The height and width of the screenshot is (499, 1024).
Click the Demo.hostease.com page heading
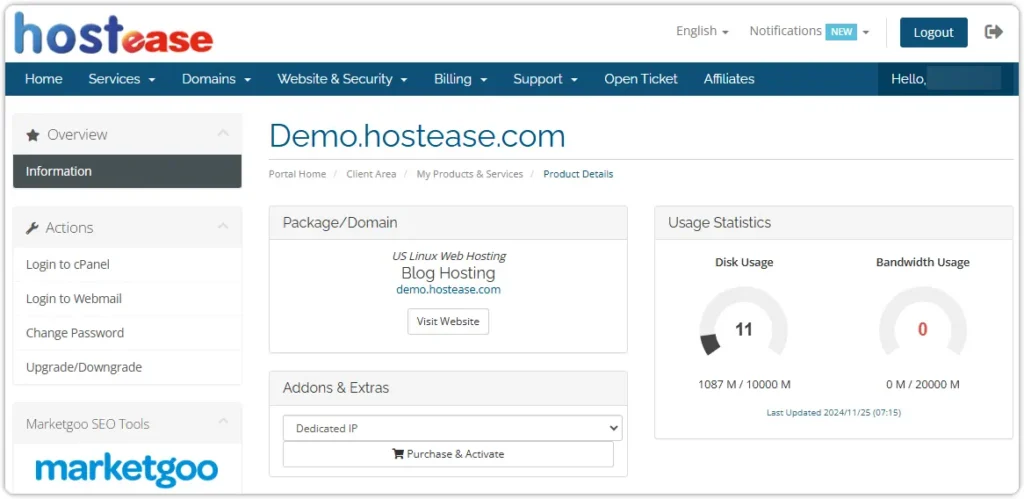(x=417, y=136)
